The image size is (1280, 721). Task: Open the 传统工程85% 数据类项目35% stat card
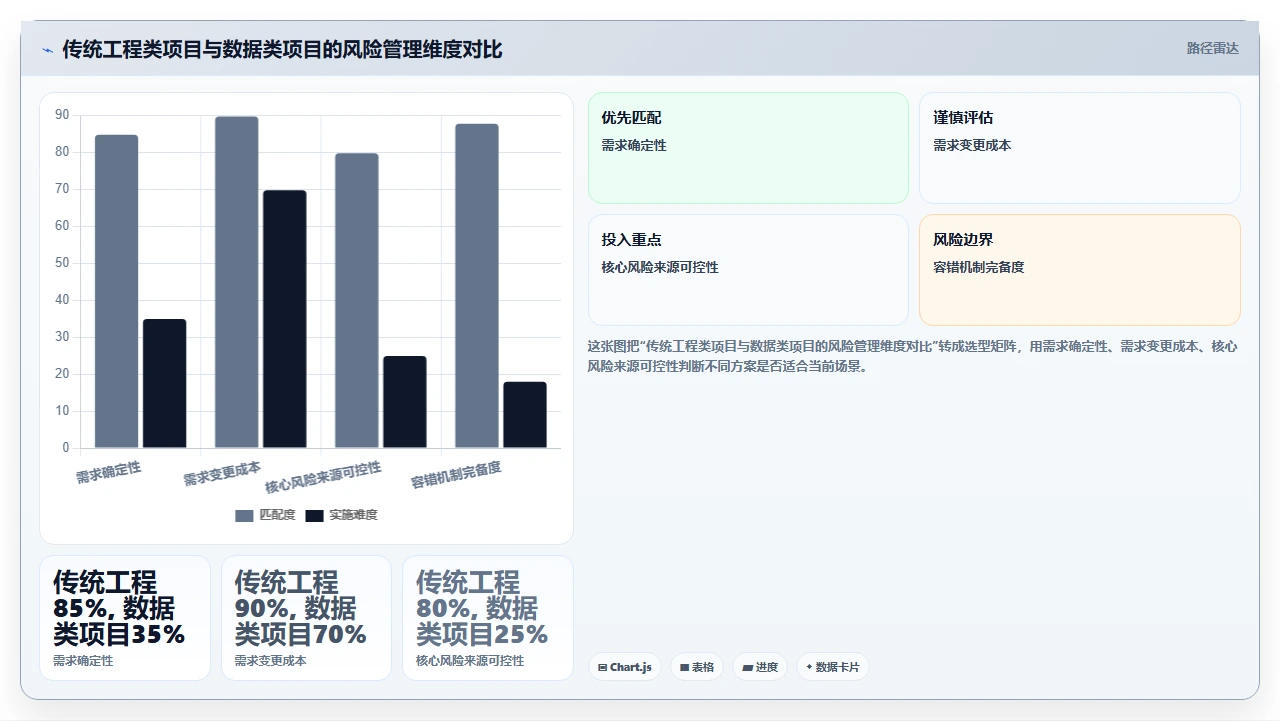click(125, 618)
